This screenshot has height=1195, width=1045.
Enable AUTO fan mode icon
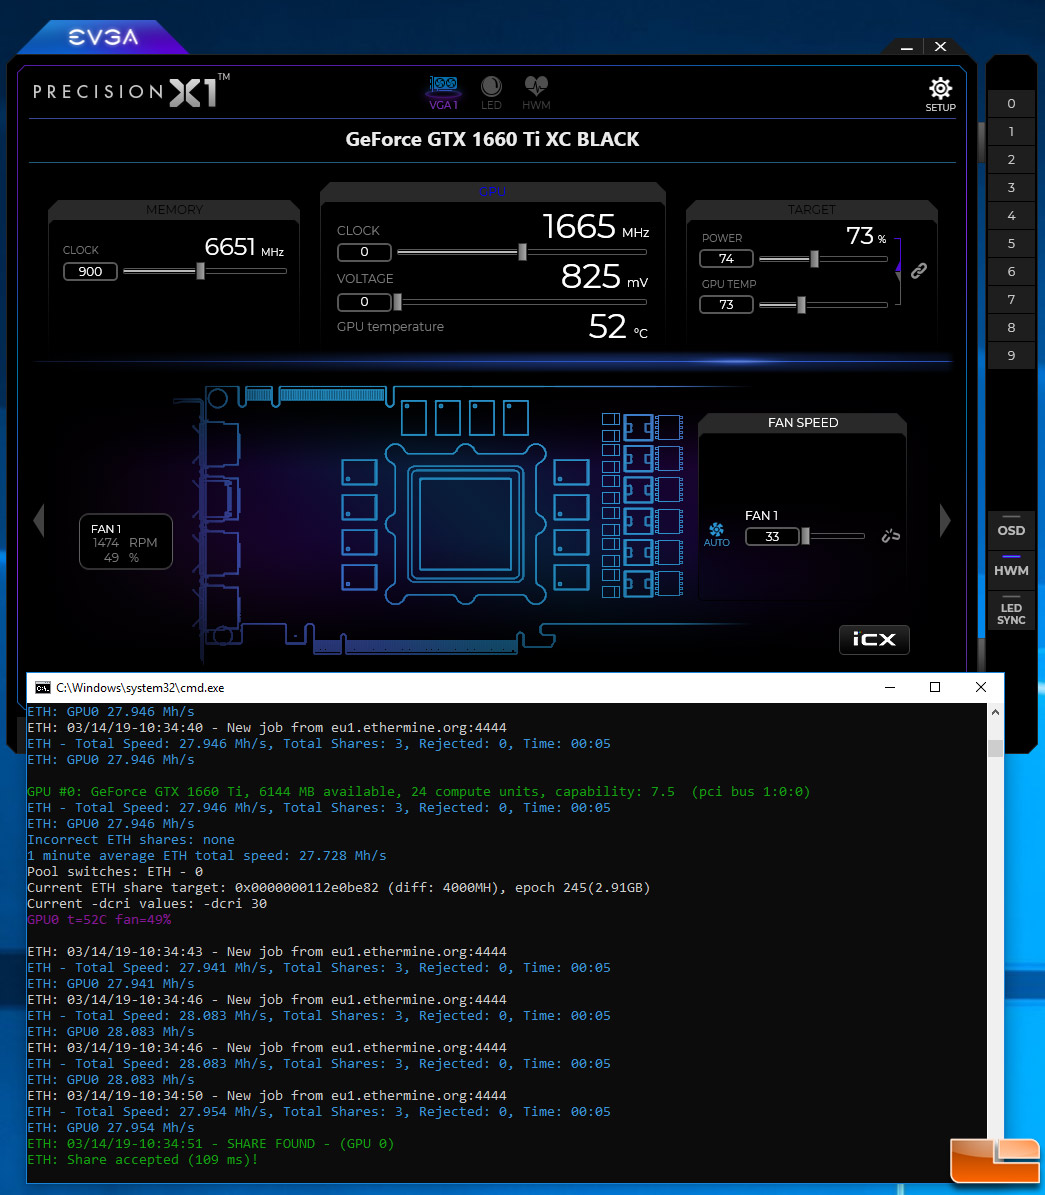[x=716, y=534]
